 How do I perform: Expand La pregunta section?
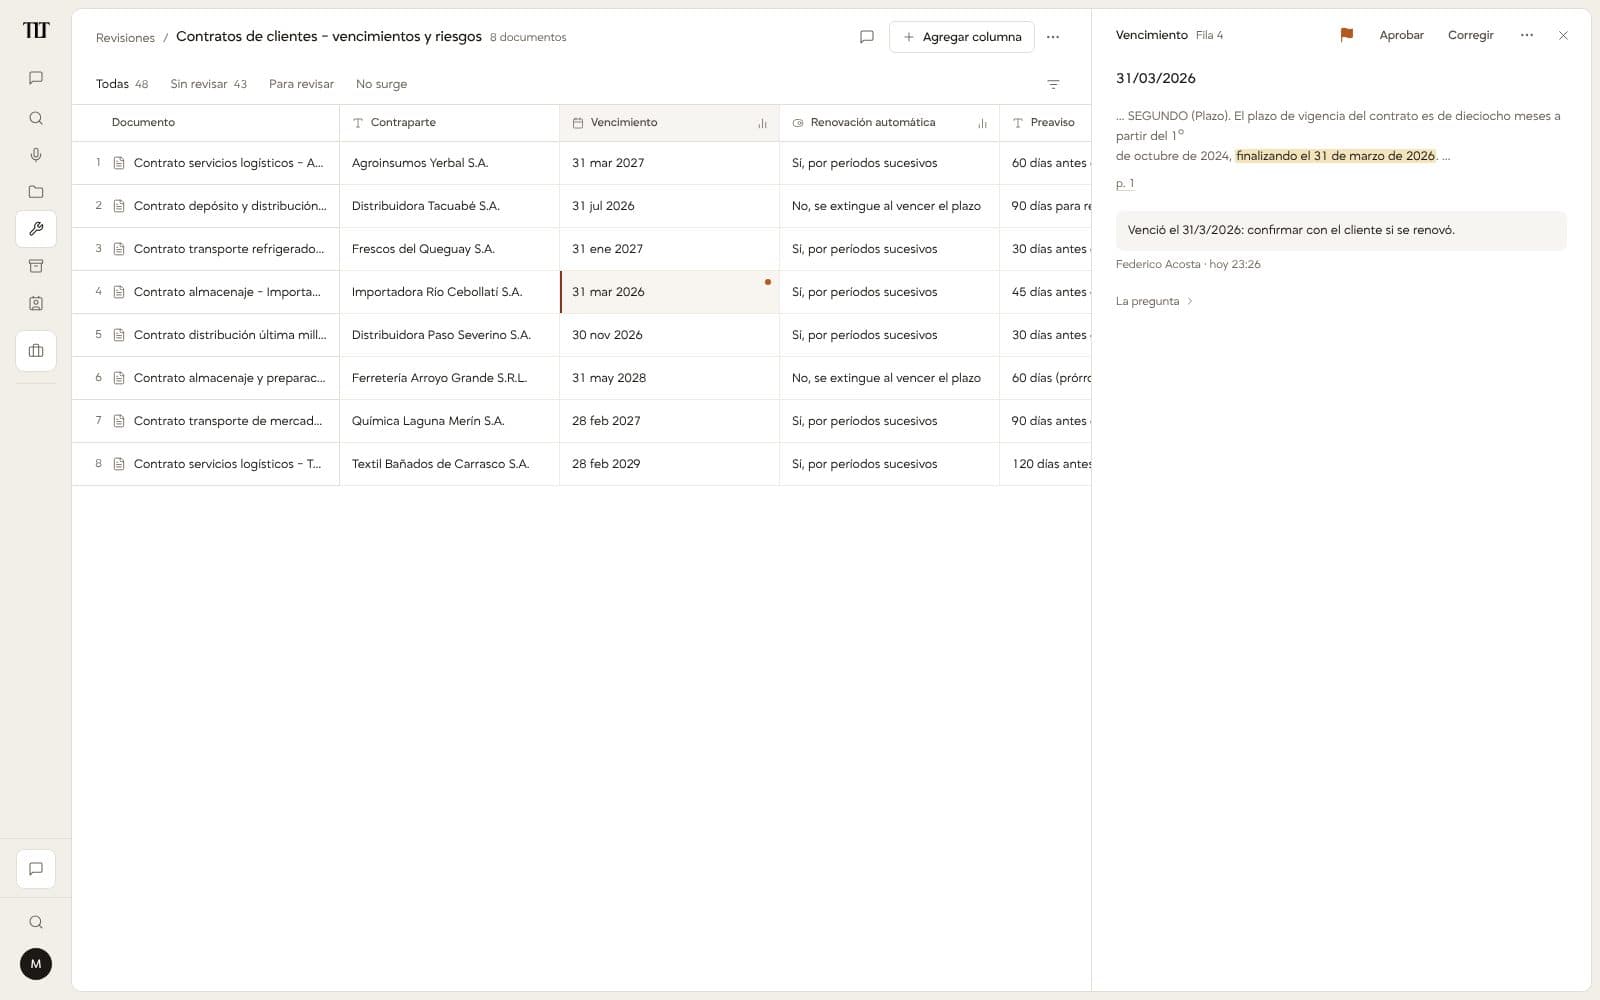[1154, 301]
